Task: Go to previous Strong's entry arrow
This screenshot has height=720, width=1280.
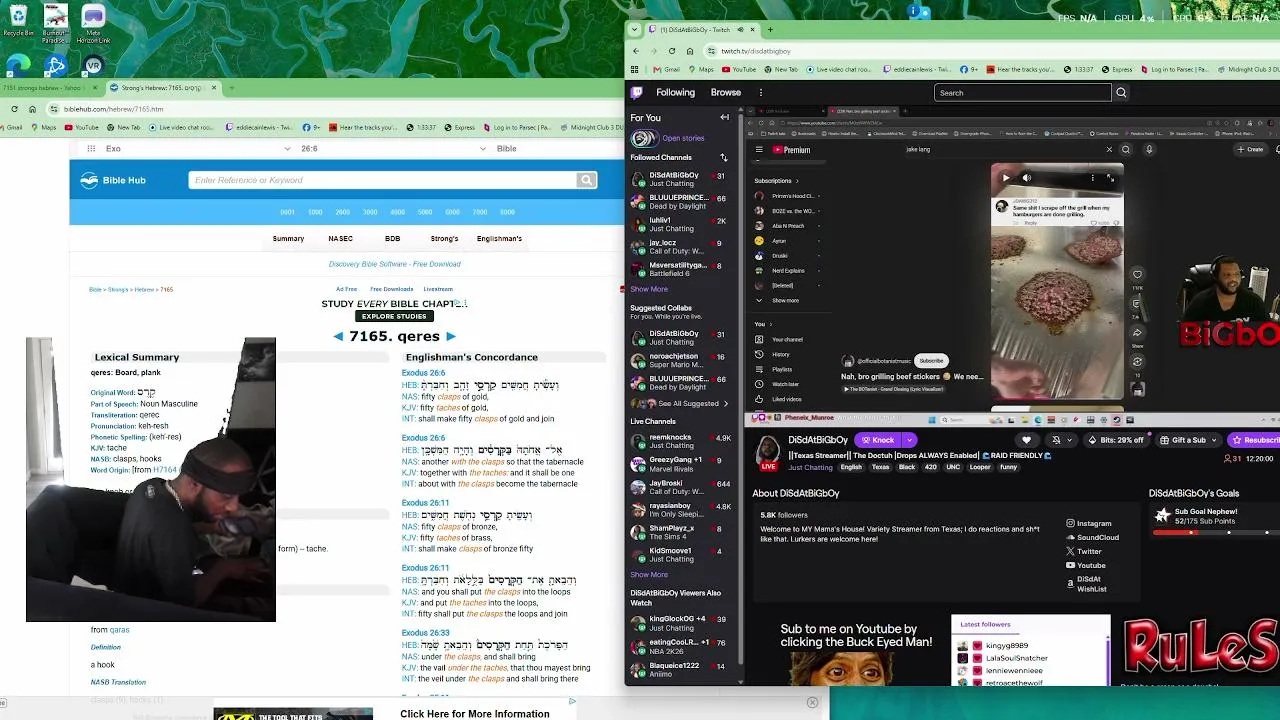Action: [x=338, y=337]
